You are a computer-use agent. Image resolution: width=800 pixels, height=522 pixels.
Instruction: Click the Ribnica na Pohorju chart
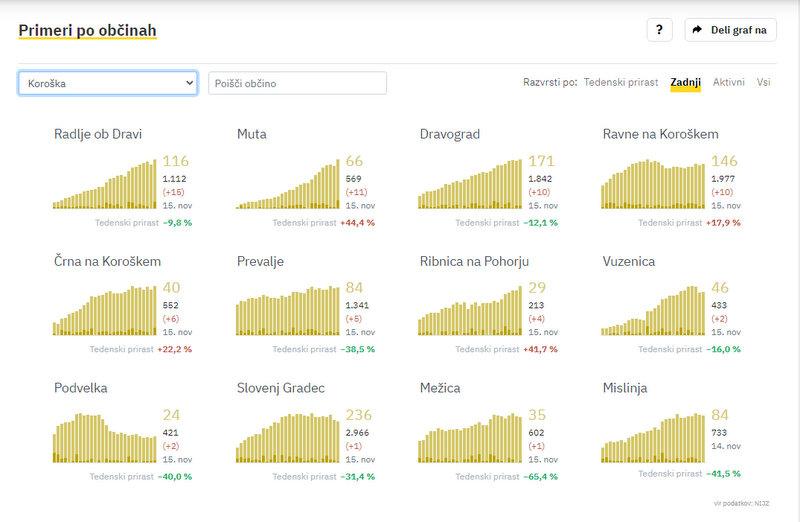point(471,310)
